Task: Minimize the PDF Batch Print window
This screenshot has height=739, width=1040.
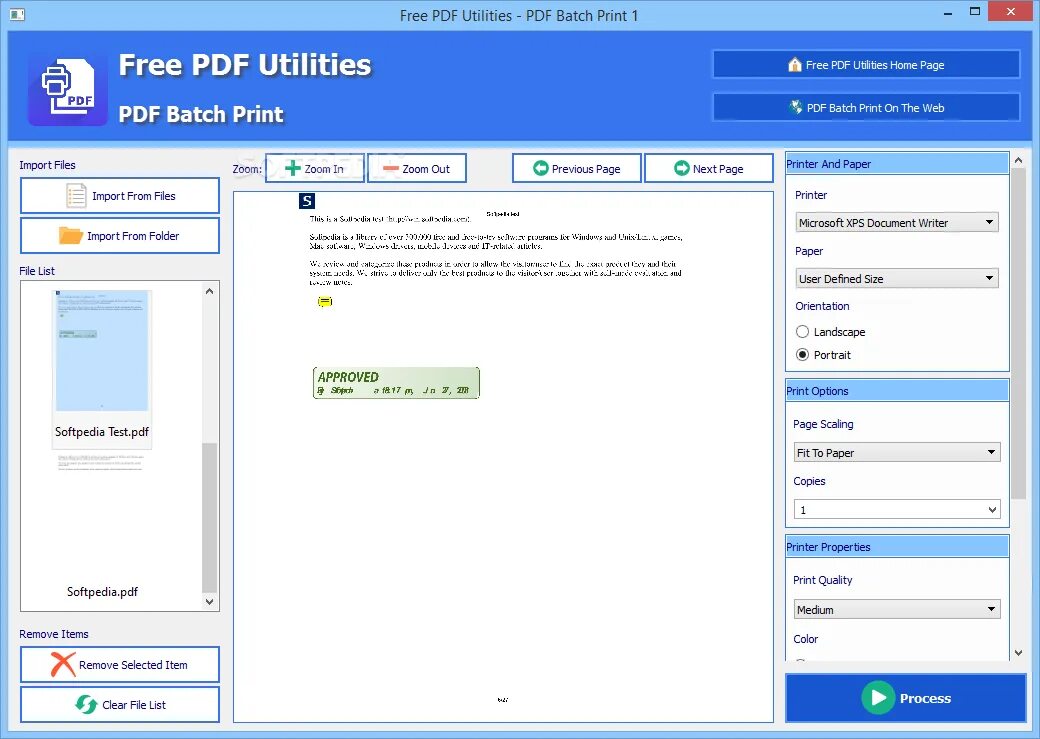Action: point(948,13)
